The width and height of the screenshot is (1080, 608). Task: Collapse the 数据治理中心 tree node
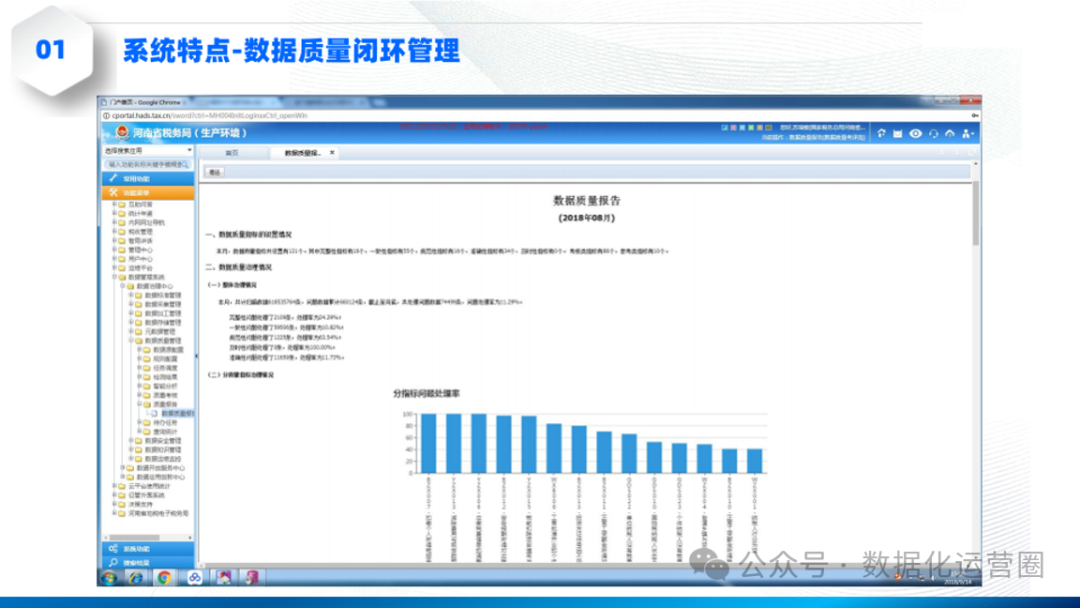click(123, 286)
